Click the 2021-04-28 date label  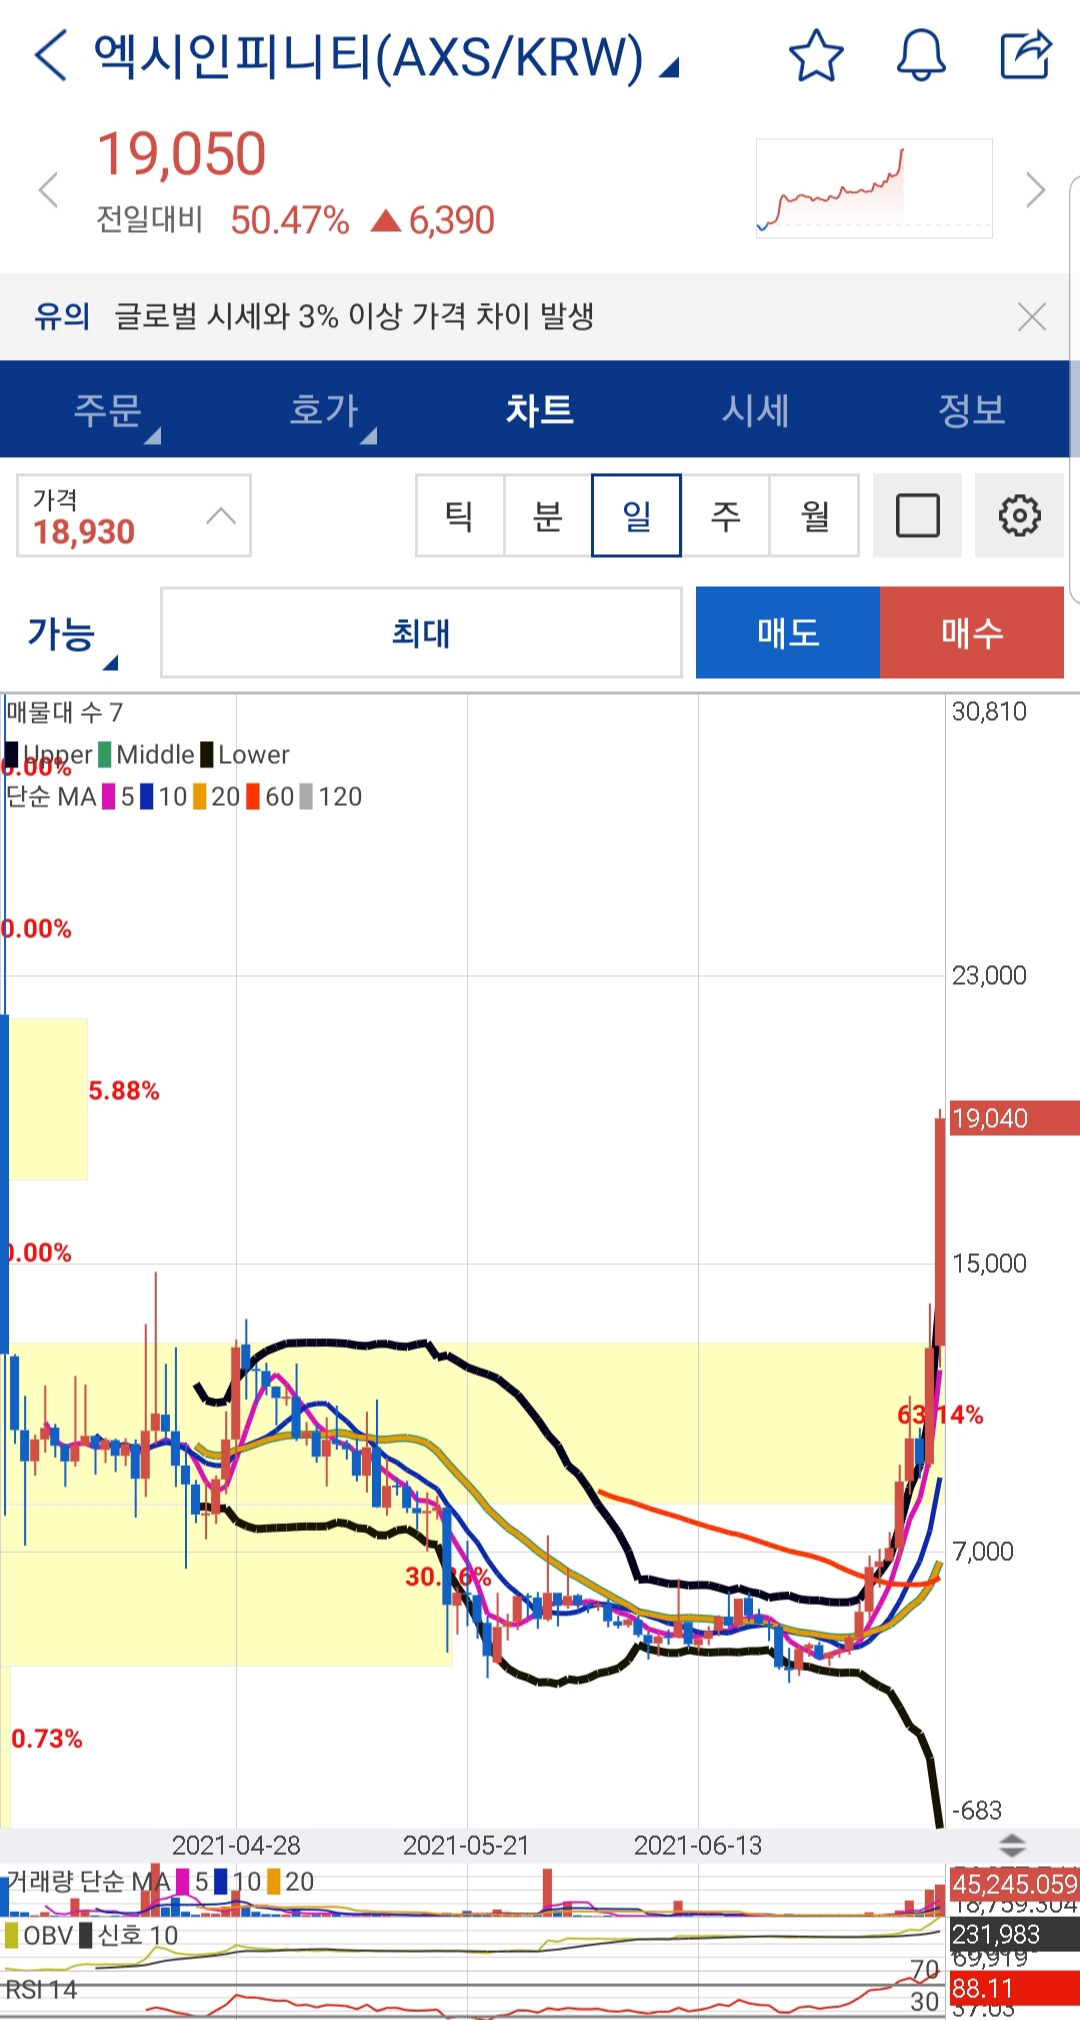[x=236, y=1845]
